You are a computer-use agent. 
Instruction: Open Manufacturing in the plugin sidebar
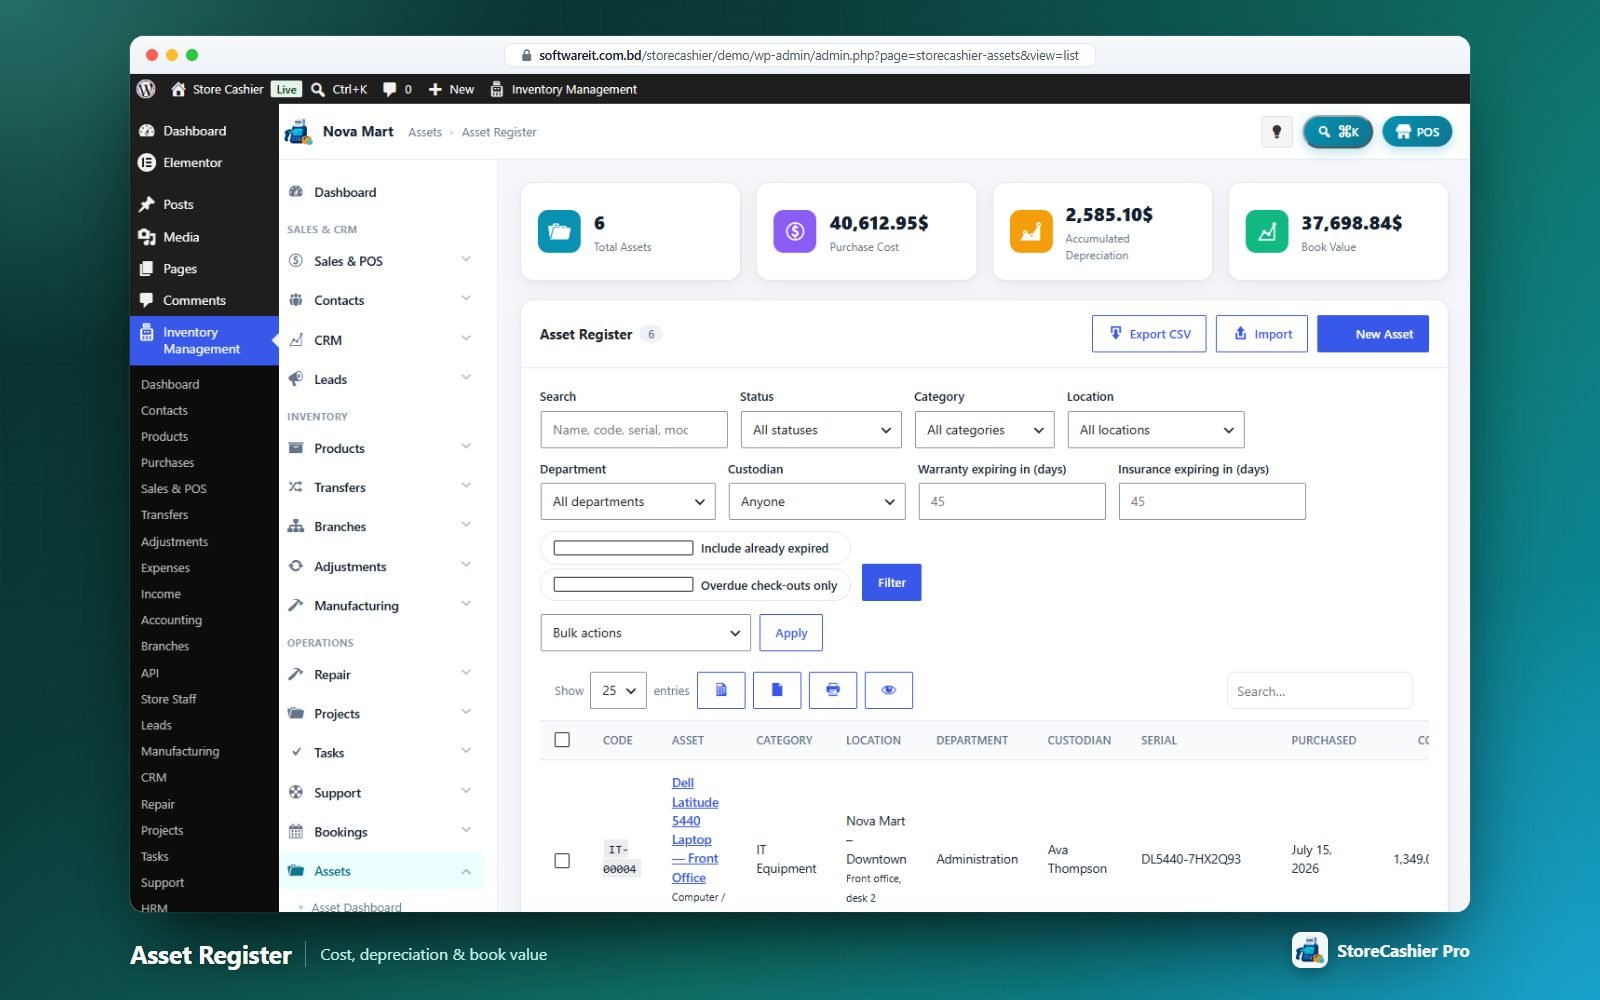coord(380,605)
